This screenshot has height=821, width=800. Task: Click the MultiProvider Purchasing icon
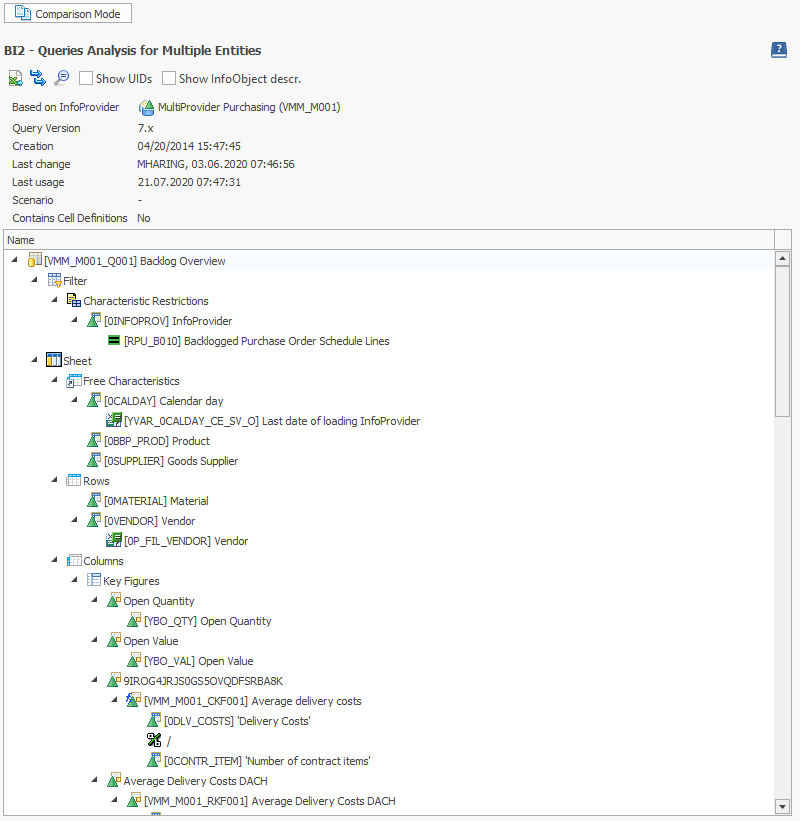[x=148, y=108]
